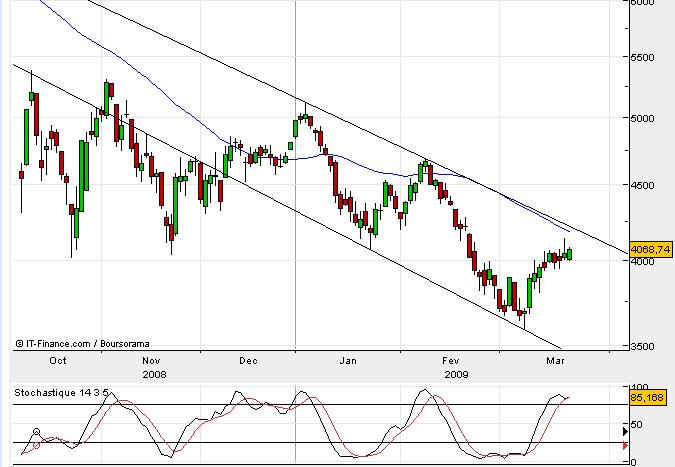Click the IT-Finance.com / Boursorama copyright text
Screen dimensions: 675x467
(x=83, y=343)
